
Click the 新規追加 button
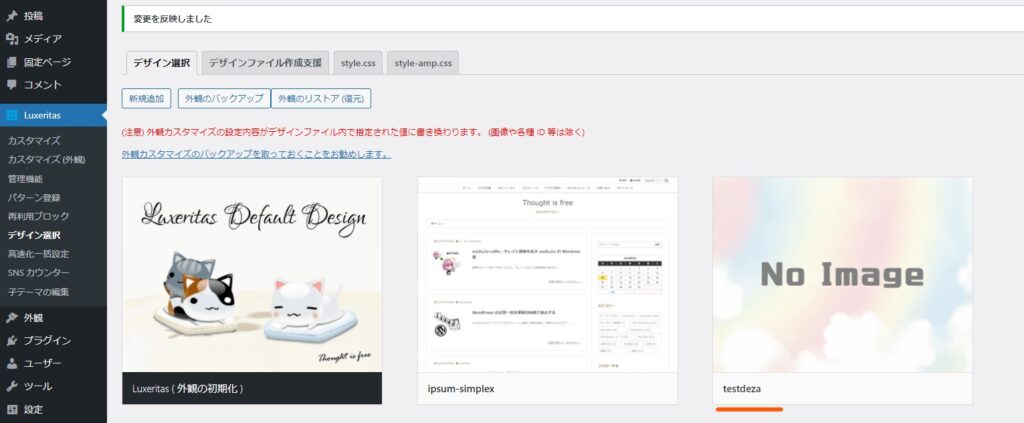[146, 99]
